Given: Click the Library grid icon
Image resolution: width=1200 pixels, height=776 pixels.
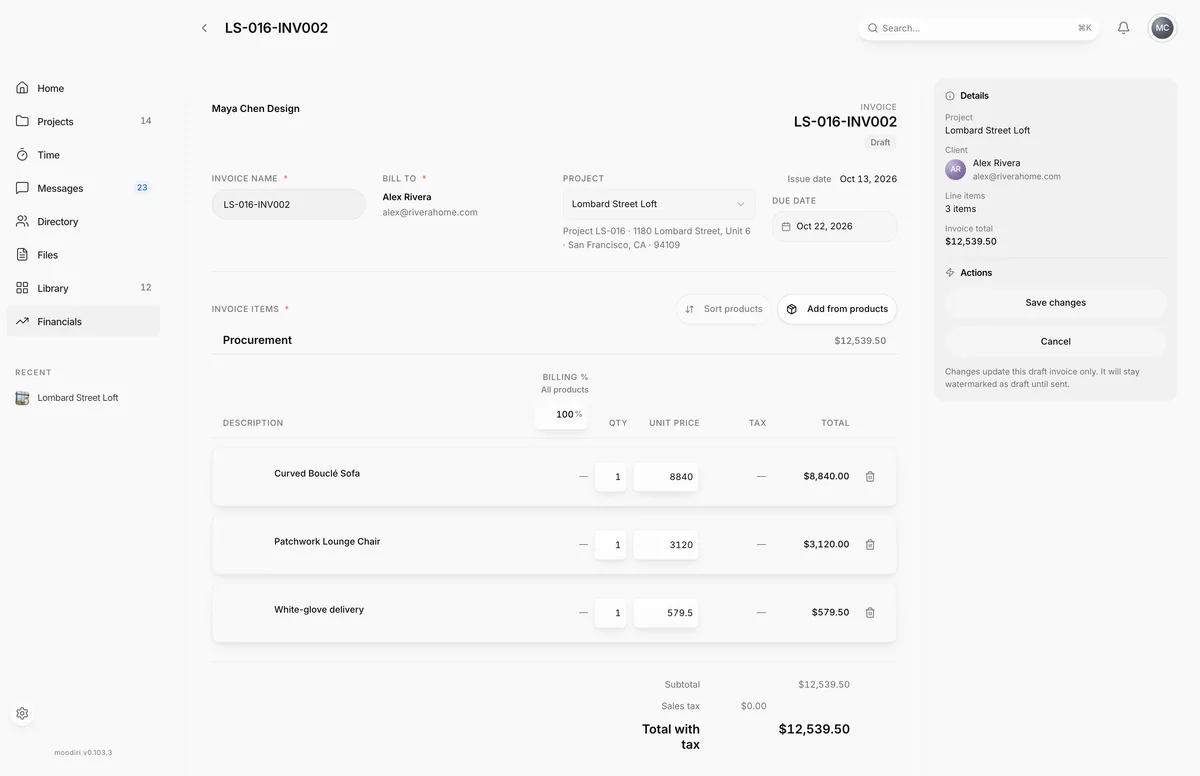Looking at the screenshot, I should [22, 288].
